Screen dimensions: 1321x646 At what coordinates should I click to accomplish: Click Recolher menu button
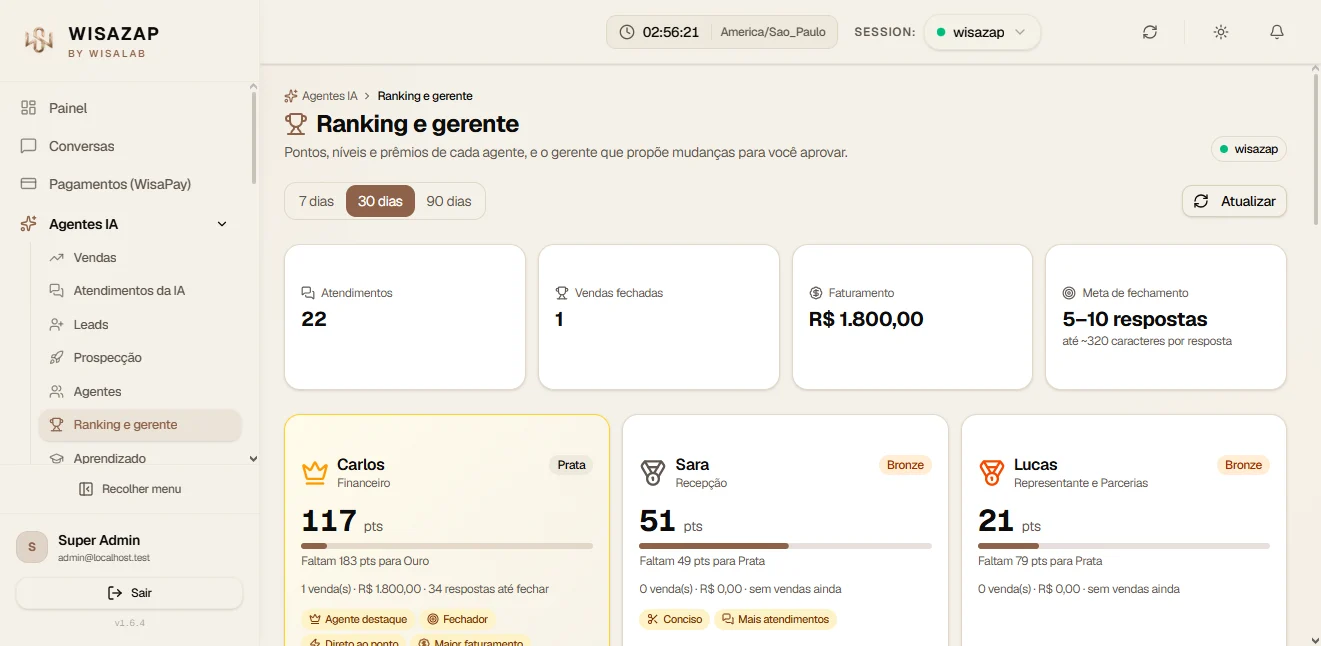click(130, 489)
